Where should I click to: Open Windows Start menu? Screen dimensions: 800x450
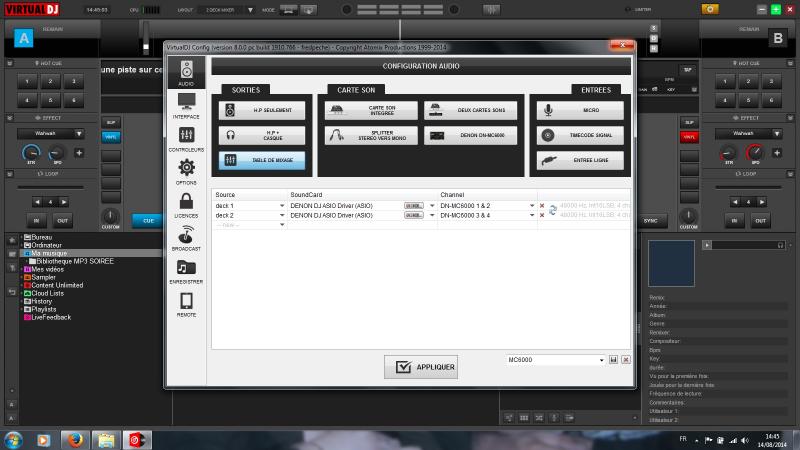13,440
